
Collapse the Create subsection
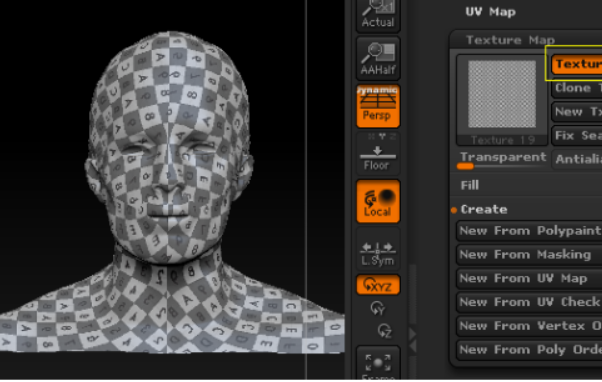click(484, 210)
